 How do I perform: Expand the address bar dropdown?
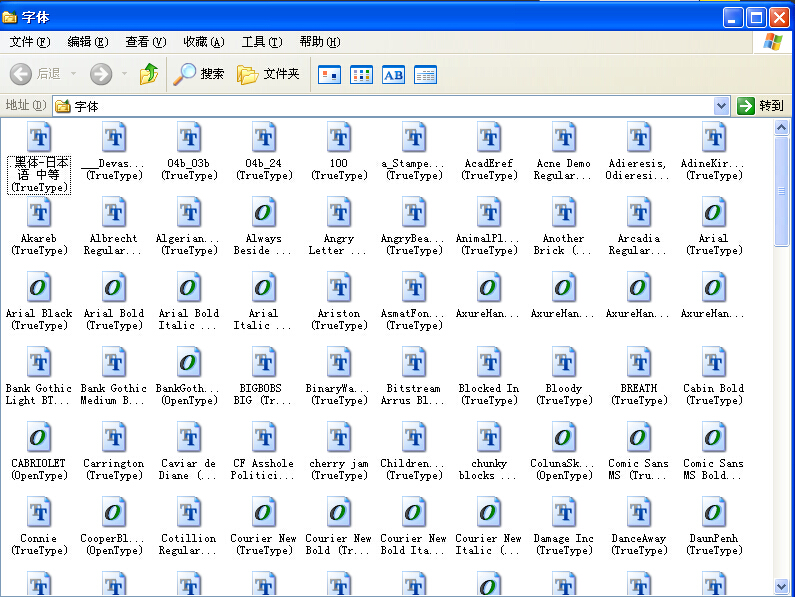click(721, 106)
